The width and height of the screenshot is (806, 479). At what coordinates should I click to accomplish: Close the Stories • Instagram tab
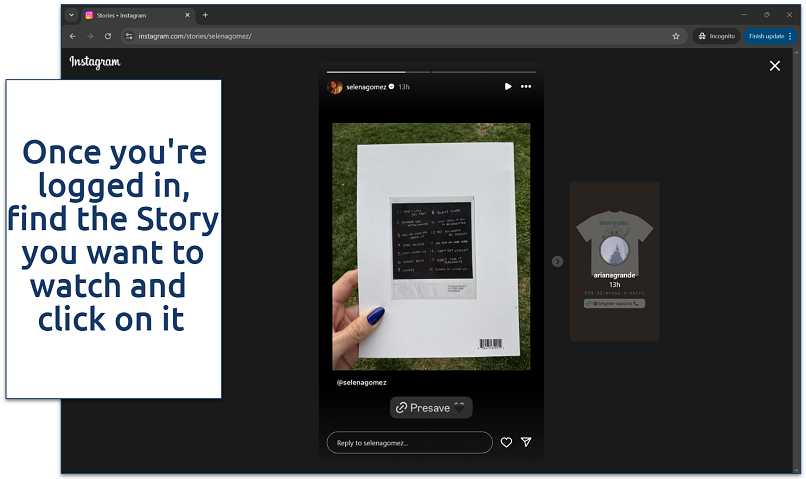(187, 15)
